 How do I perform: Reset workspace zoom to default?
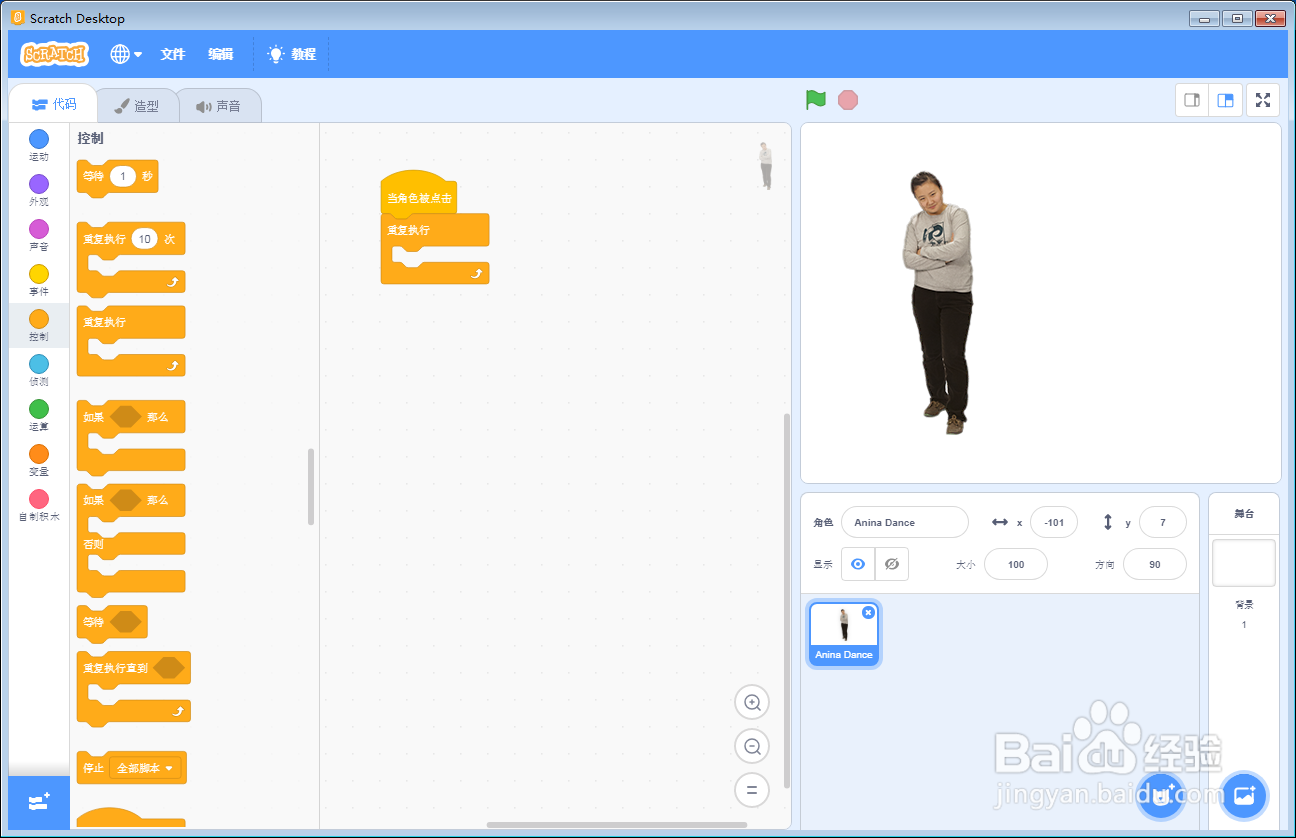tap(752, 790)
